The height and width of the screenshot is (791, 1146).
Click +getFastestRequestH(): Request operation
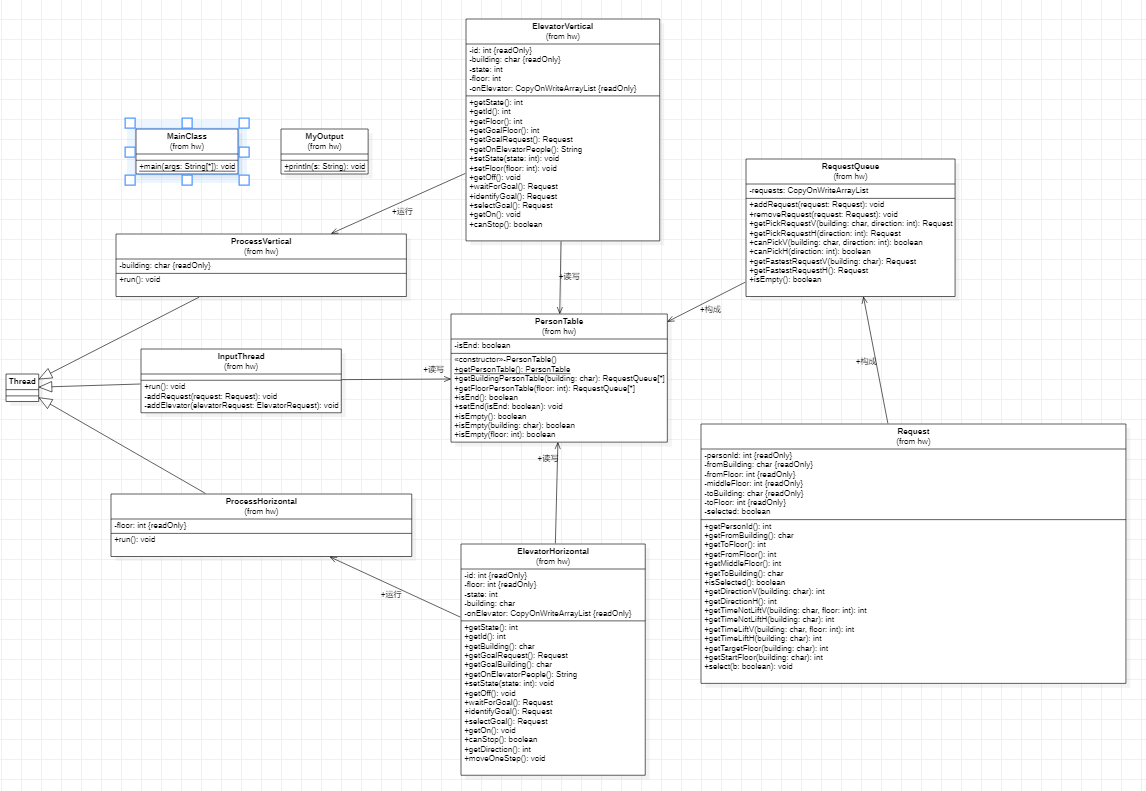click(808, 270)
